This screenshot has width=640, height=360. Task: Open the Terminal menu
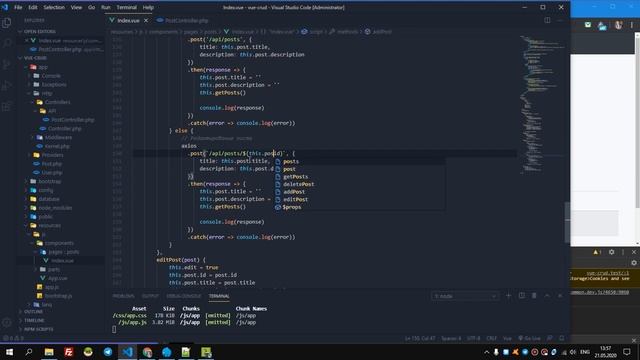[127, 7]
